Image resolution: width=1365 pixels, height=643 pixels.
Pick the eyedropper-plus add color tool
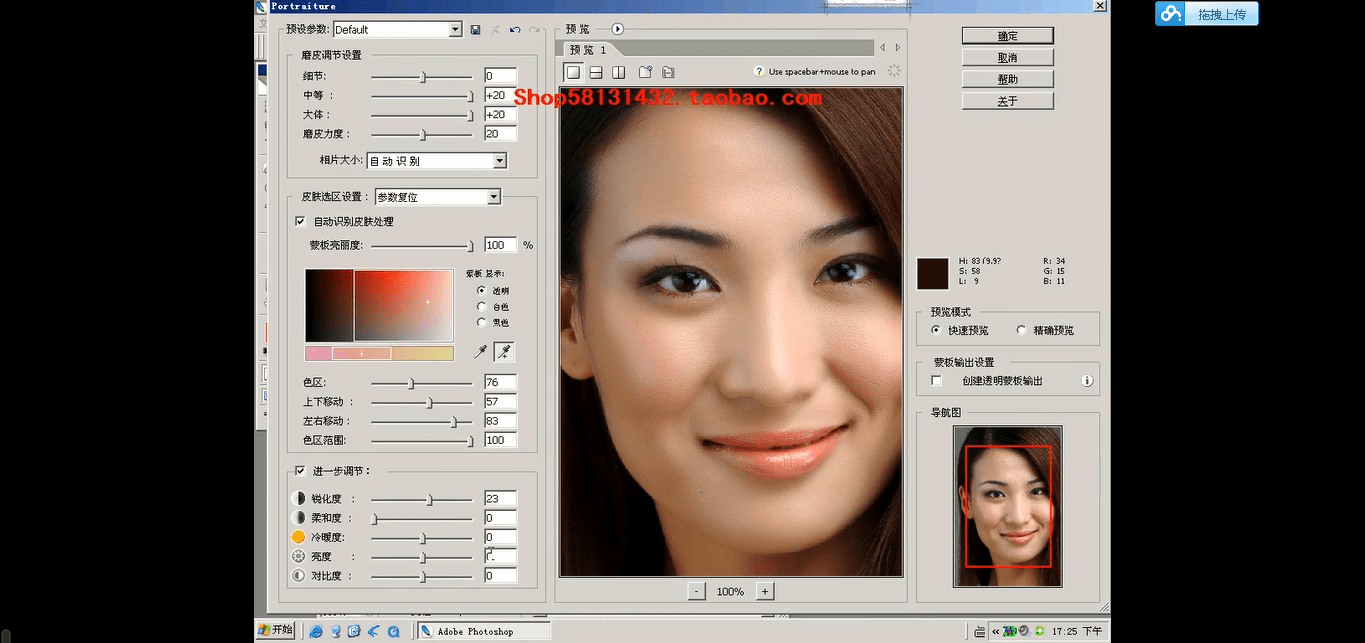[x=505, y=352]
